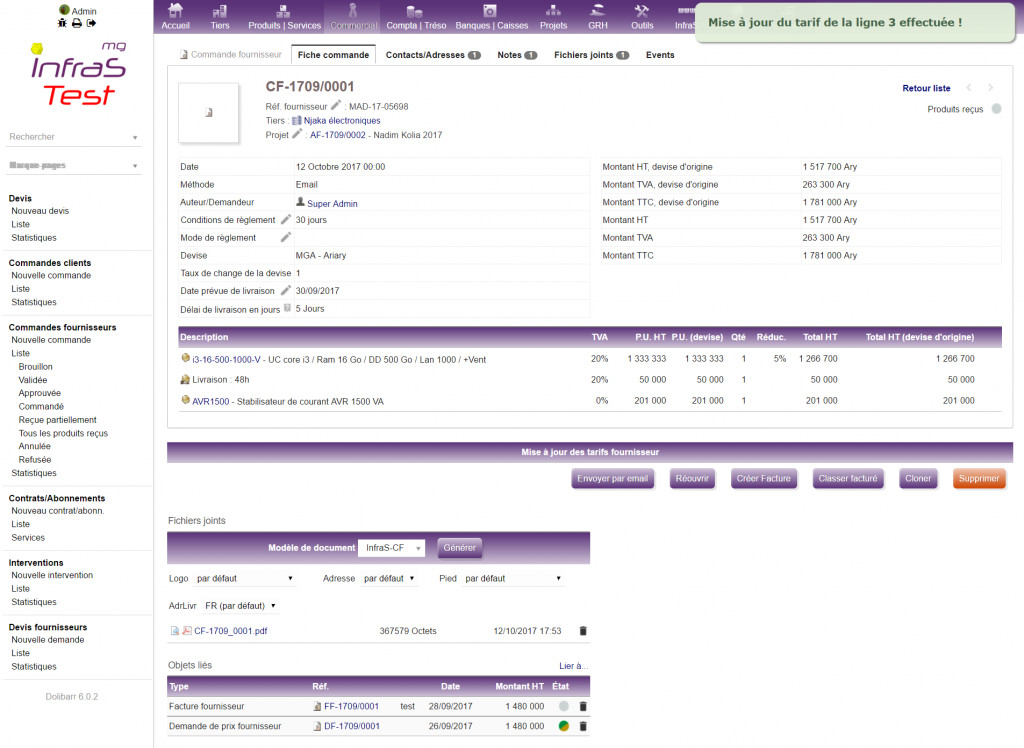Delete CF-1709_0001.pdf with its trash icon
Viewport: 1024px width, 748px height.
pos(583,630)
